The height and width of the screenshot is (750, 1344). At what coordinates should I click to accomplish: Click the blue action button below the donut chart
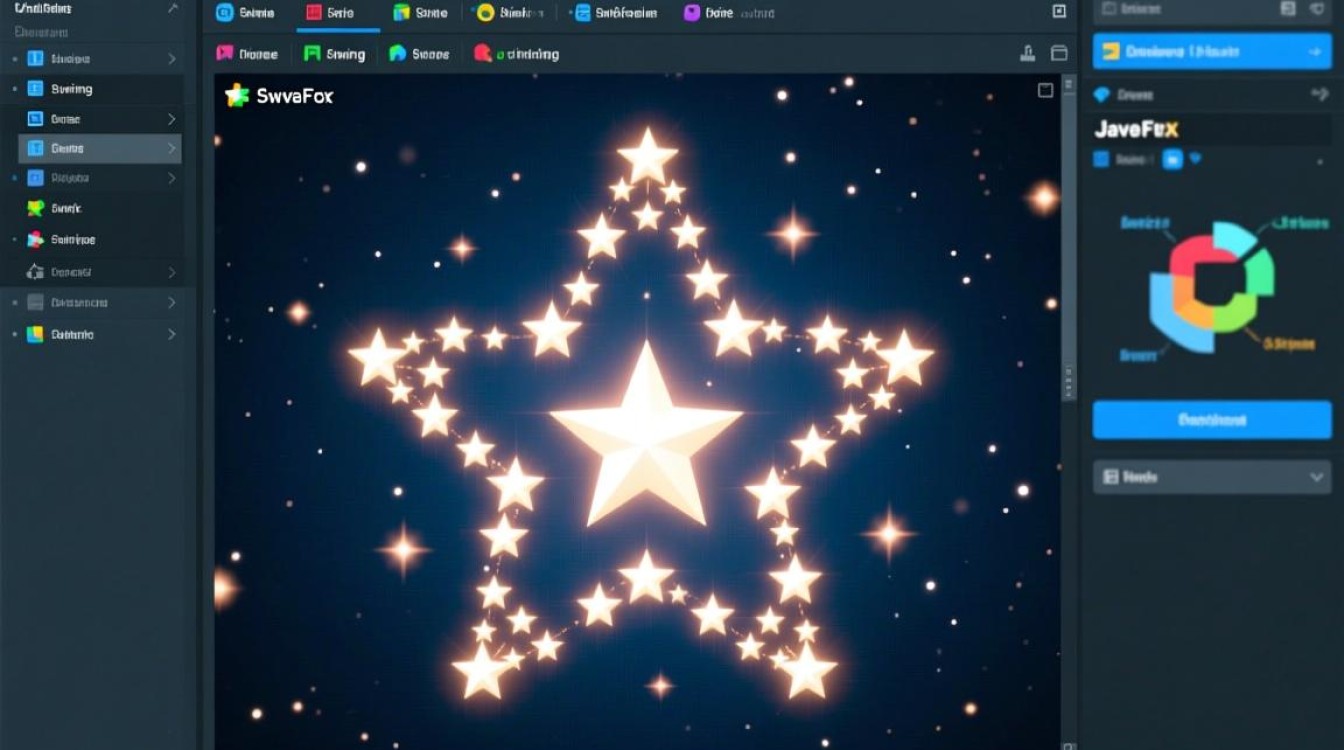click(x=1211, y=419)
